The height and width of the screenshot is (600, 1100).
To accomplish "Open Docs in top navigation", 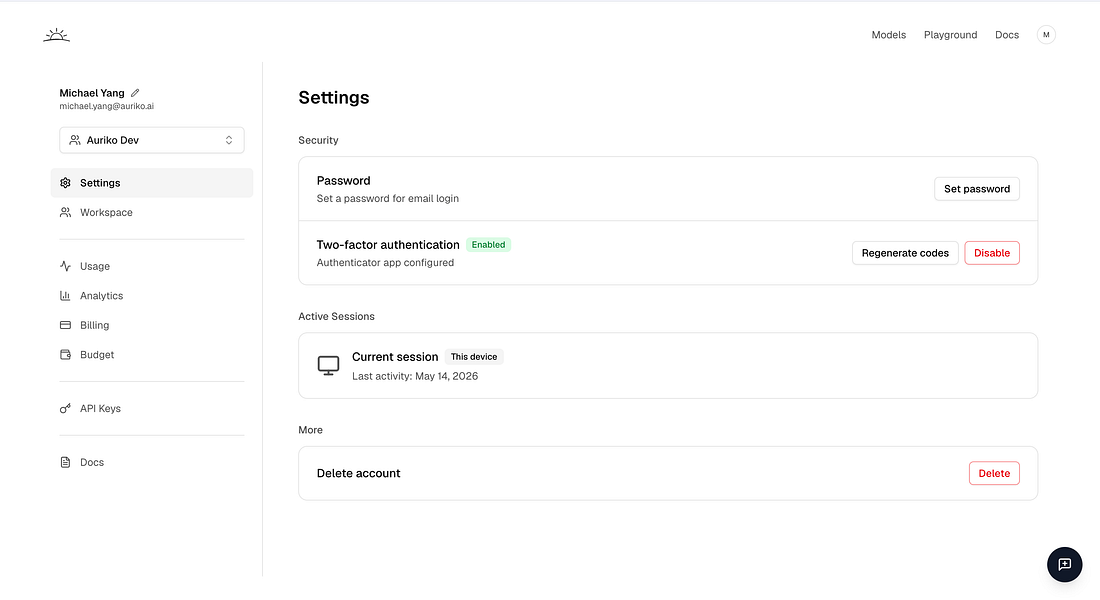I will tap(1007, 35).
